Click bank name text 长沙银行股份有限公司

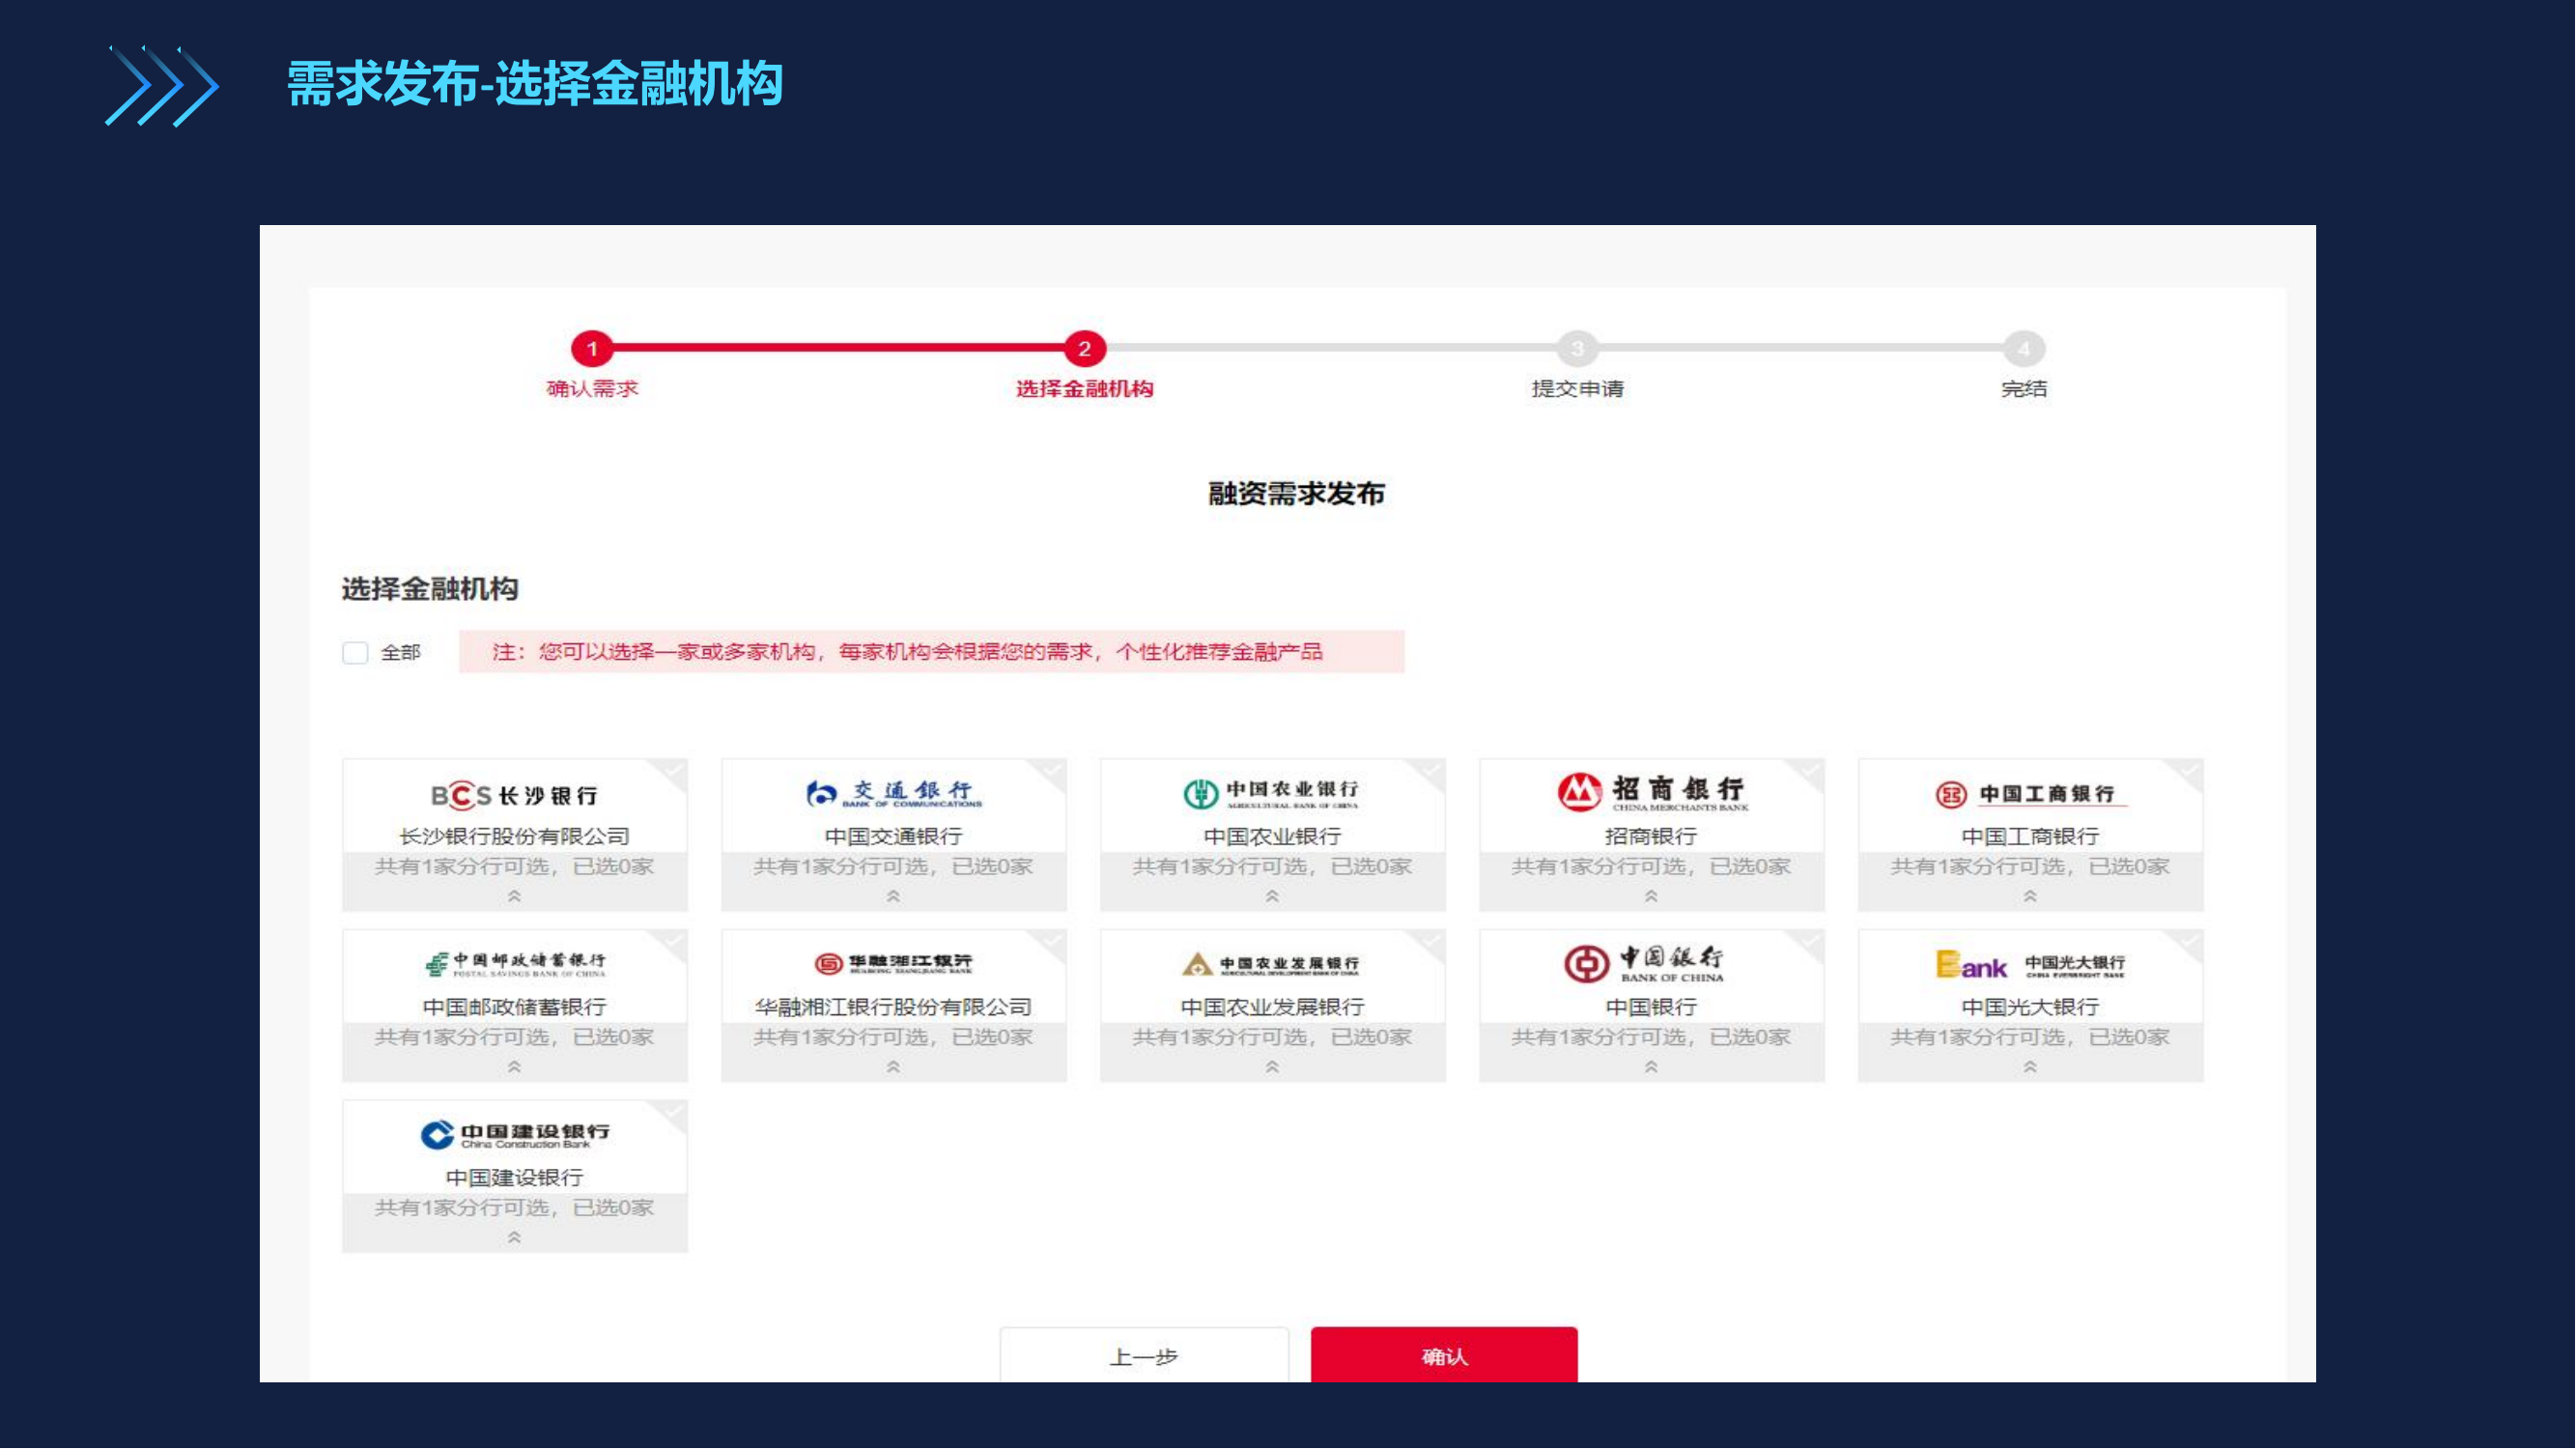click(514, 836)
